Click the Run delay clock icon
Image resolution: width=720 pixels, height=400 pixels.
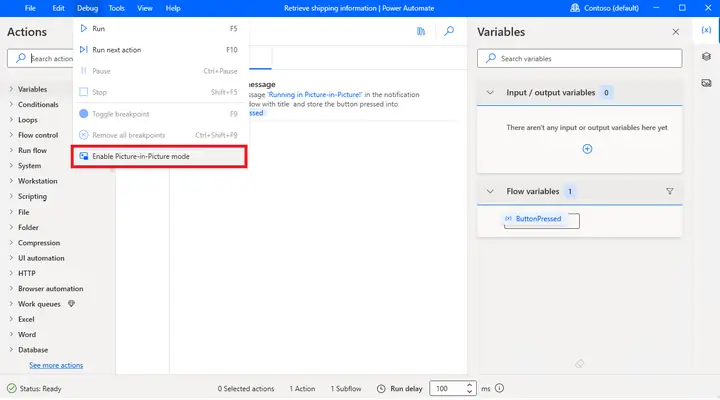tap(381, 389)
